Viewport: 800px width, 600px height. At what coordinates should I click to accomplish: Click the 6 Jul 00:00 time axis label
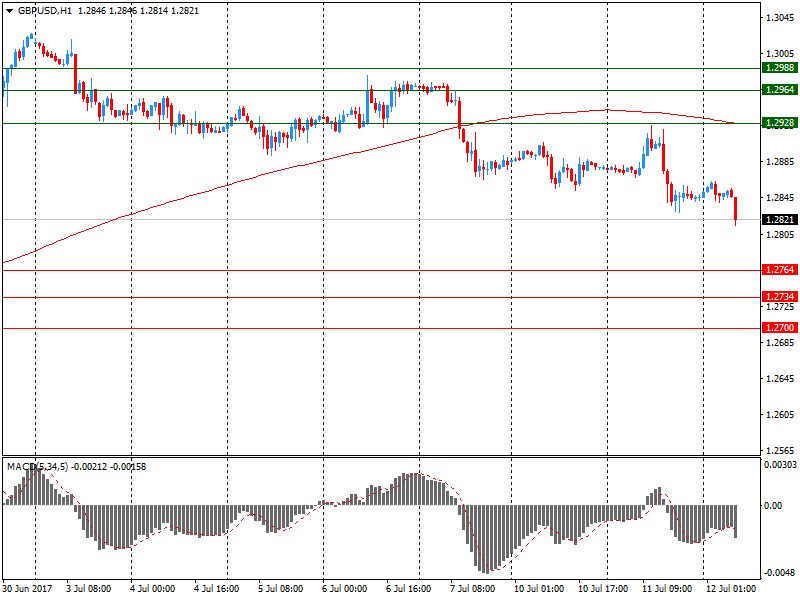344,589
